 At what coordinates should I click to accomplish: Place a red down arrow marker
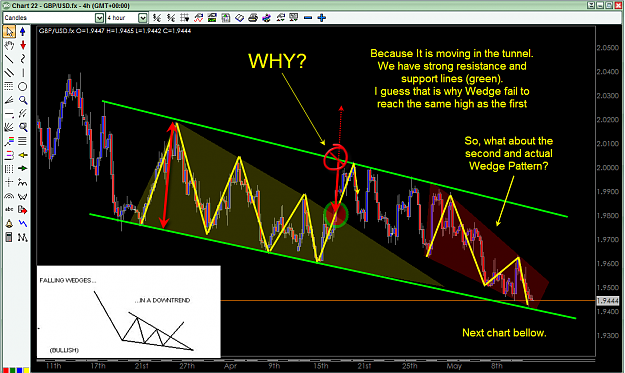[x=23, y=45]
